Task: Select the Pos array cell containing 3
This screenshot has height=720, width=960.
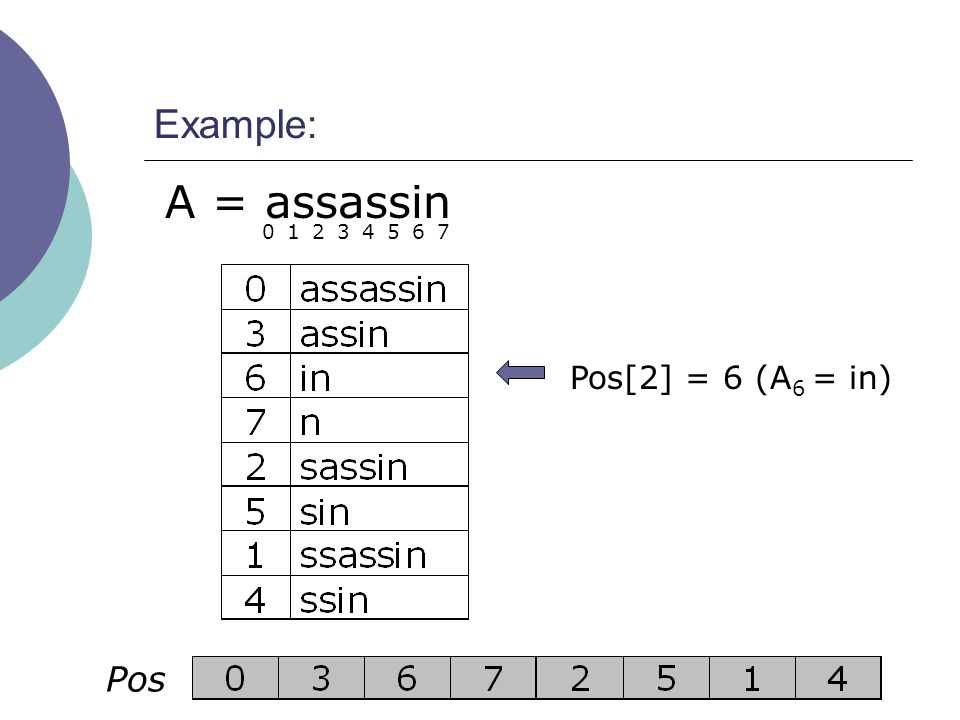Action: click(321, 678)
